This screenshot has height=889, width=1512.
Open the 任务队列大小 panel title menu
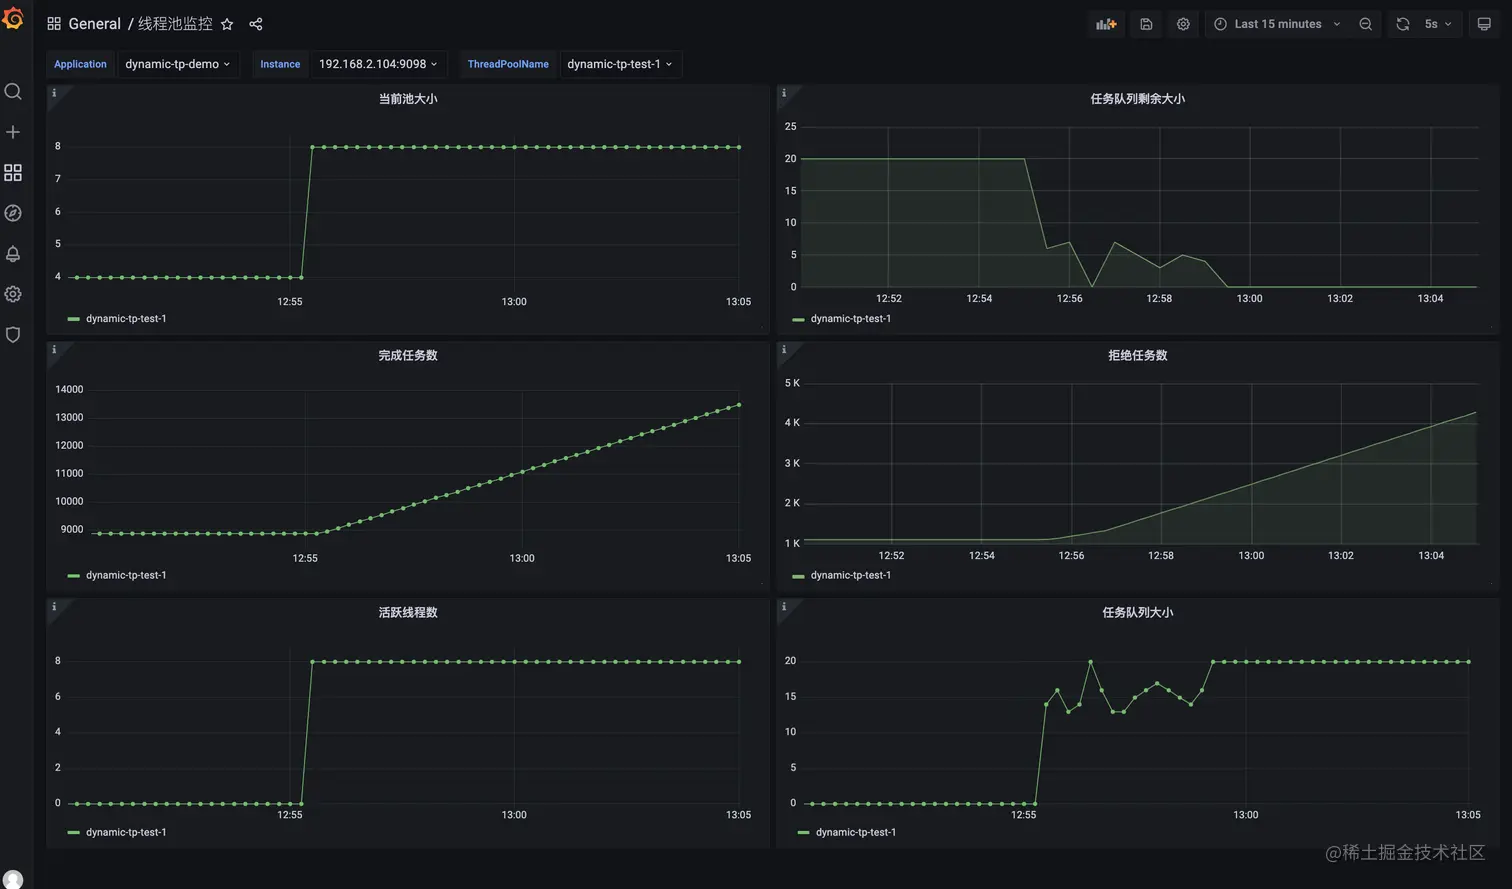click(x=1138, y=613)
